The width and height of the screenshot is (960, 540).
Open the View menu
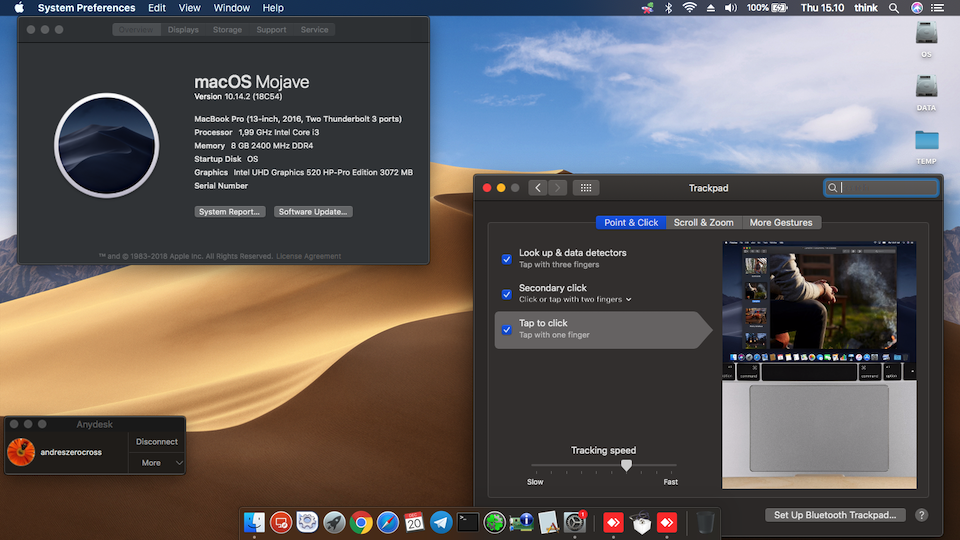[189, 8]
